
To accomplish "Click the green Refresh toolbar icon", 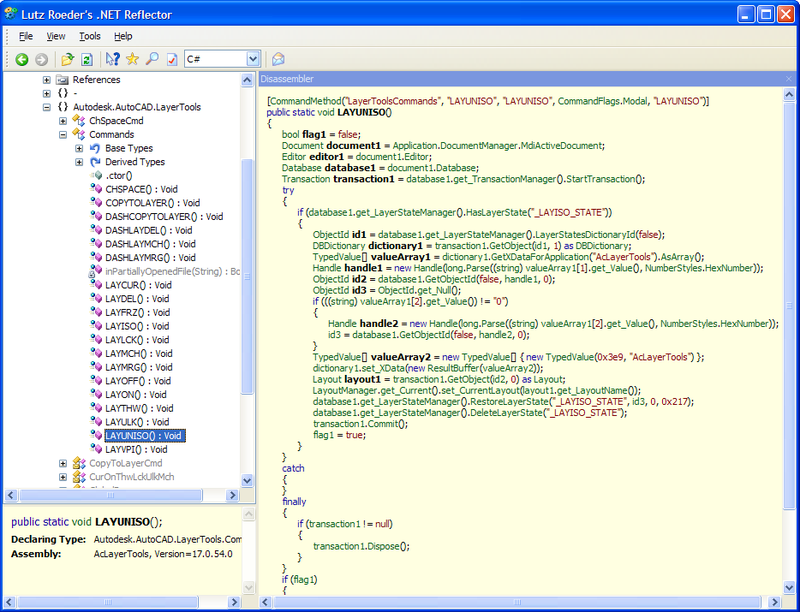I will (x=87, y=60).
